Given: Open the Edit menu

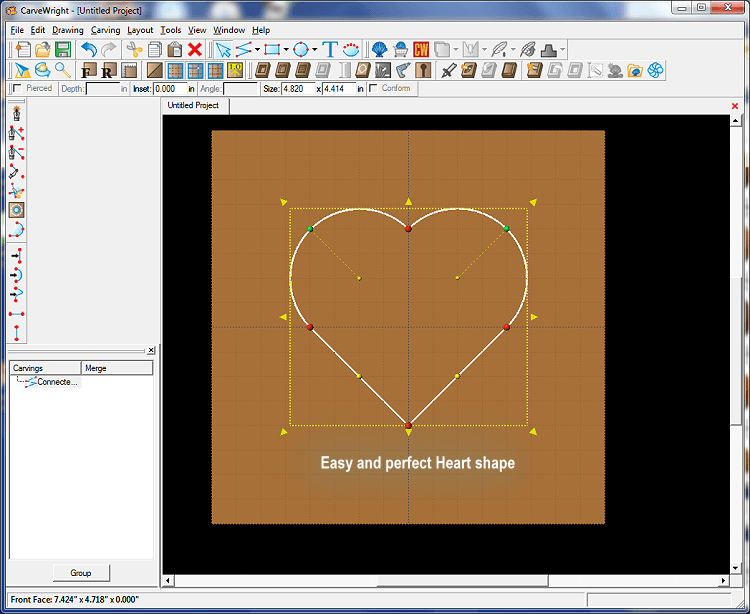Looking at the screenshot, I should click(x=37, y=30).
